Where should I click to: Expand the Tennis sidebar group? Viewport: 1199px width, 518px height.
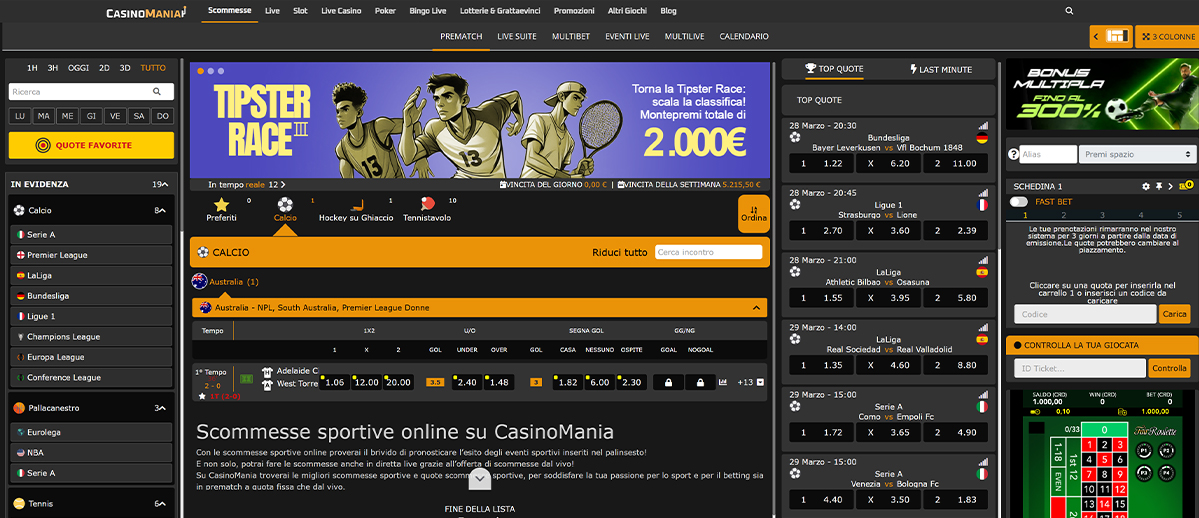pyautogui.click(x=163, y=503)
